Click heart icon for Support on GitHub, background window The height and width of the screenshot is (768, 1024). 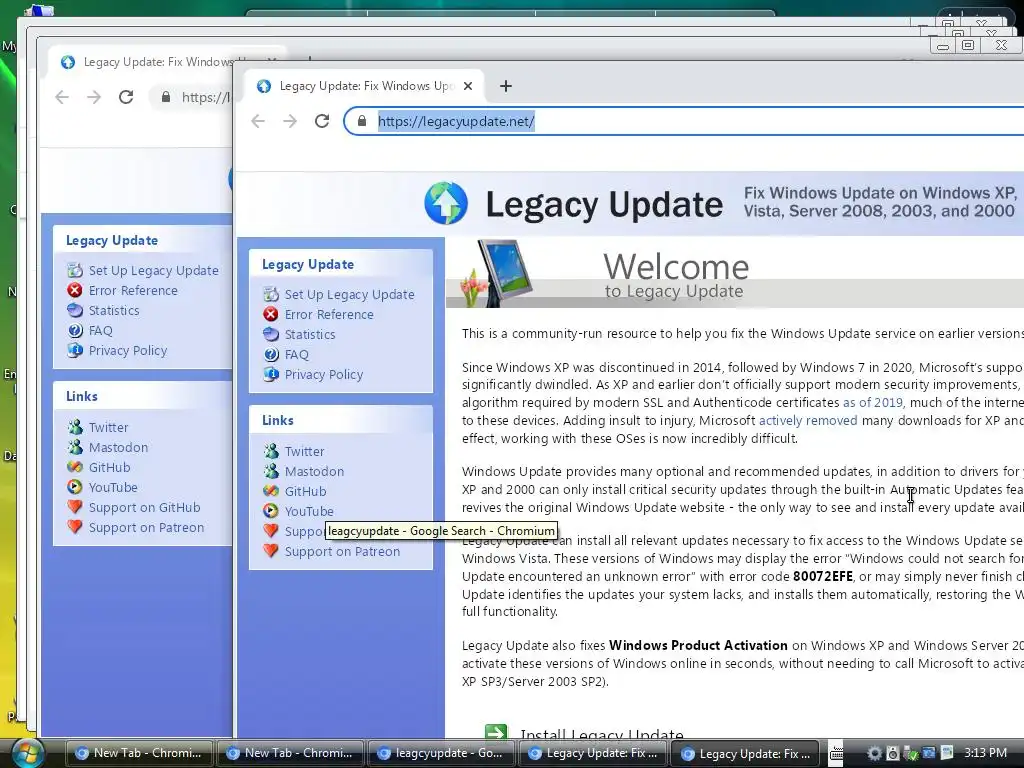75,507
